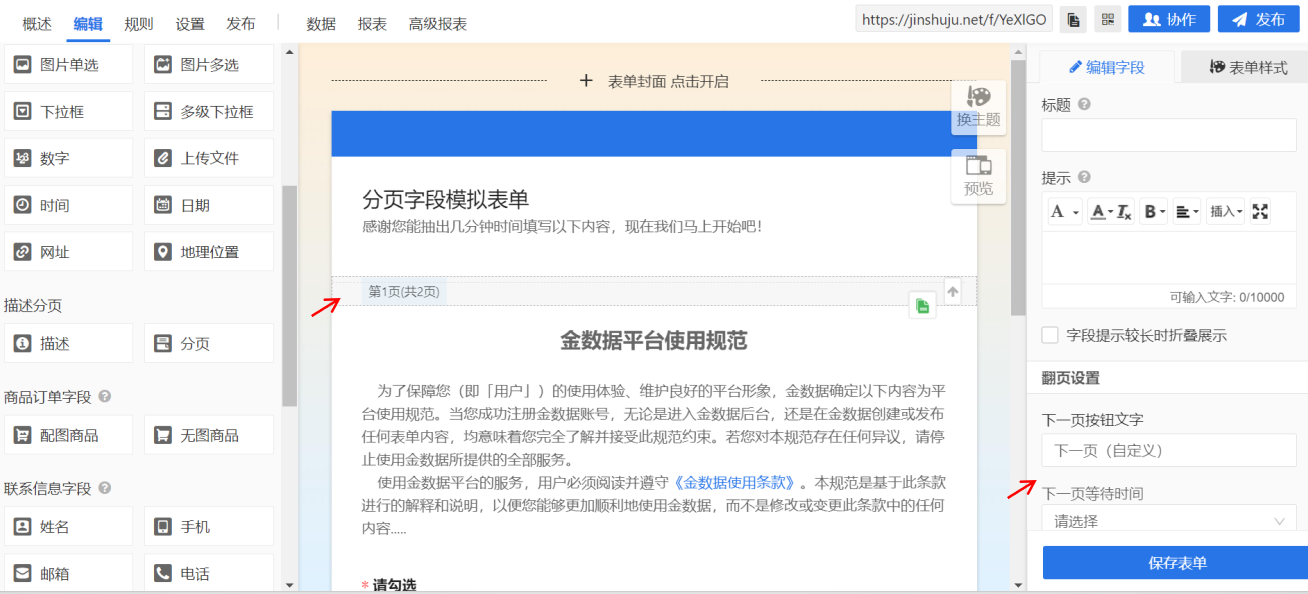Add the 配图商品 product field
The height and width of the screenshot is (594, 1308).
69,435
